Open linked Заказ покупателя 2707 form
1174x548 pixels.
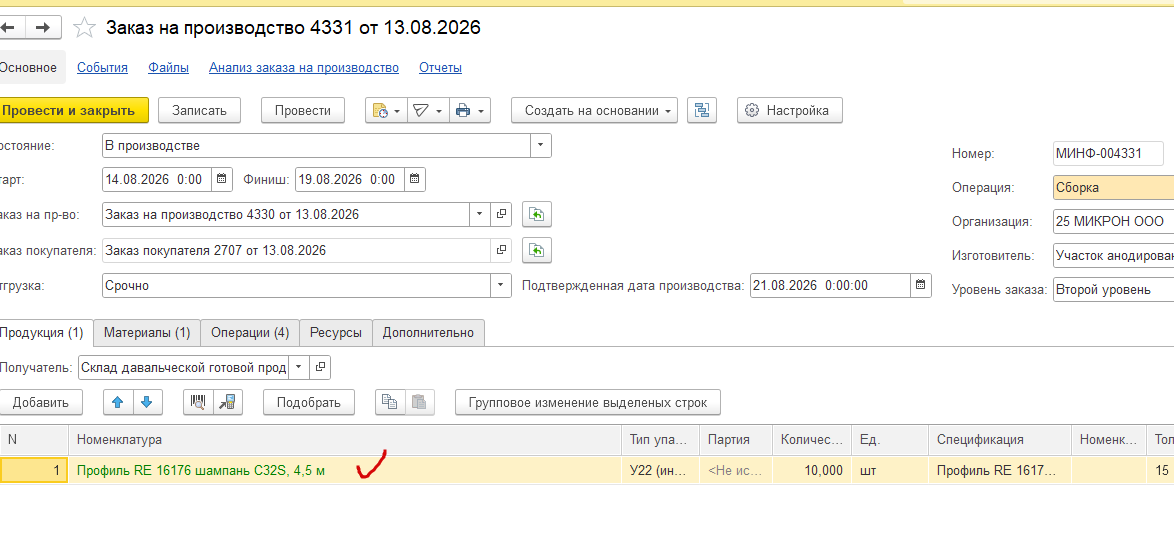(x=502, y=250)
